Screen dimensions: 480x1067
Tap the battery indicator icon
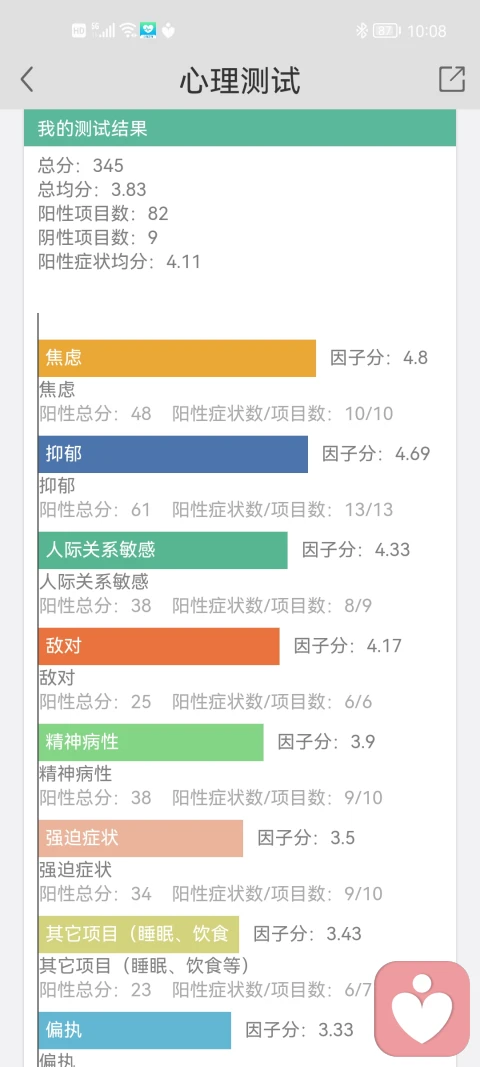(386, 31)
